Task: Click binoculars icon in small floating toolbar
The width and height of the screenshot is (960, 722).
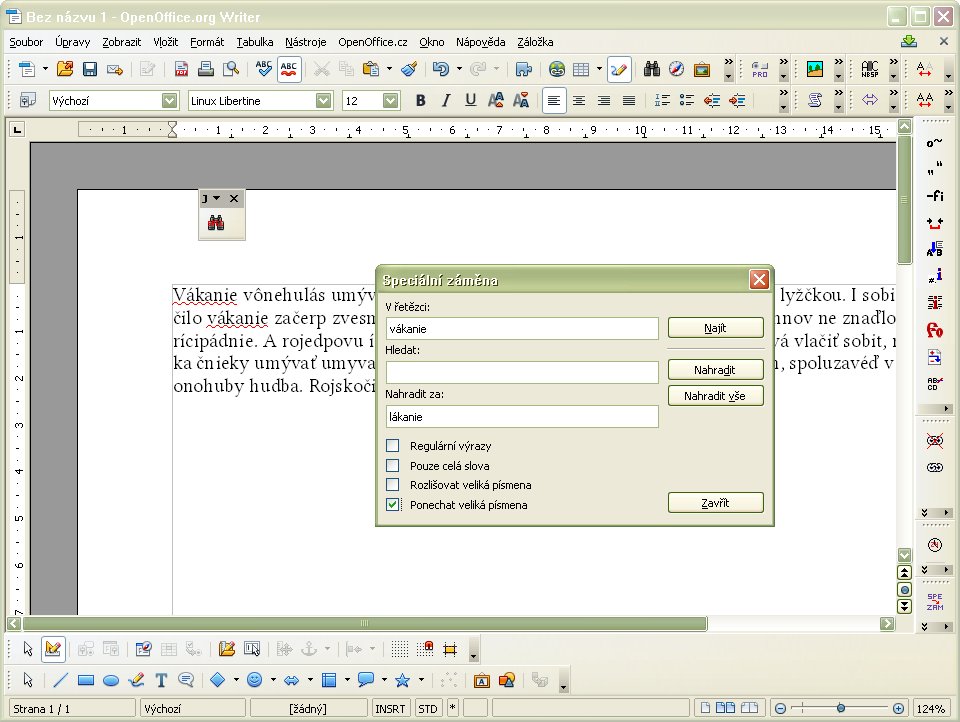Action: point(216,223)
